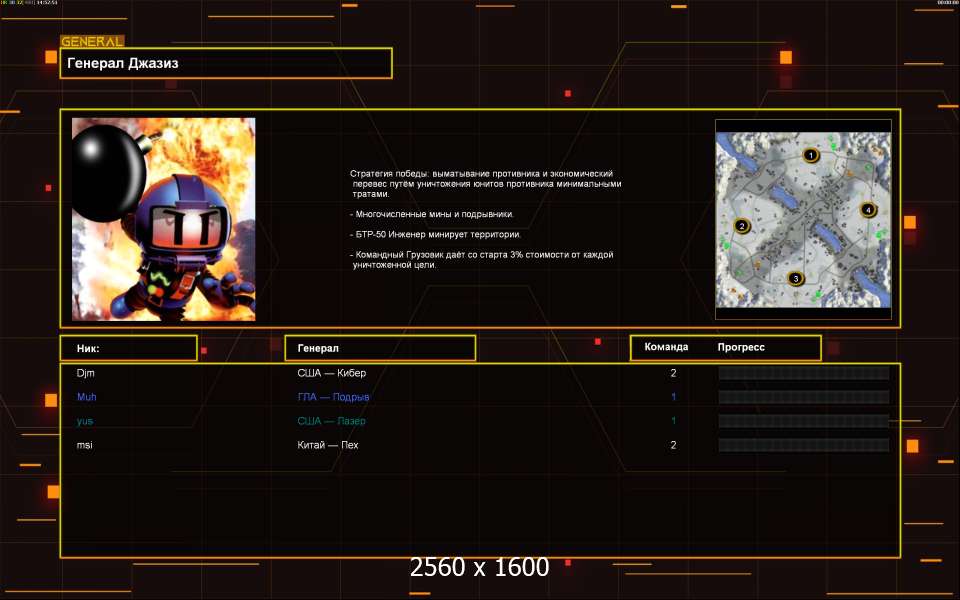Click the ГЛА — Подрыв general entry
The height and width of the screenshot is (600, 960).
pos(333,397)
